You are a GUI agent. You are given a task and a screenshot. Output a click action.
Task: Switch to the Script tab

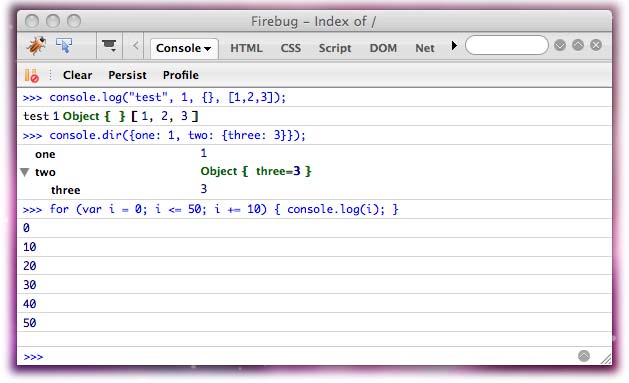coord(335,48)
